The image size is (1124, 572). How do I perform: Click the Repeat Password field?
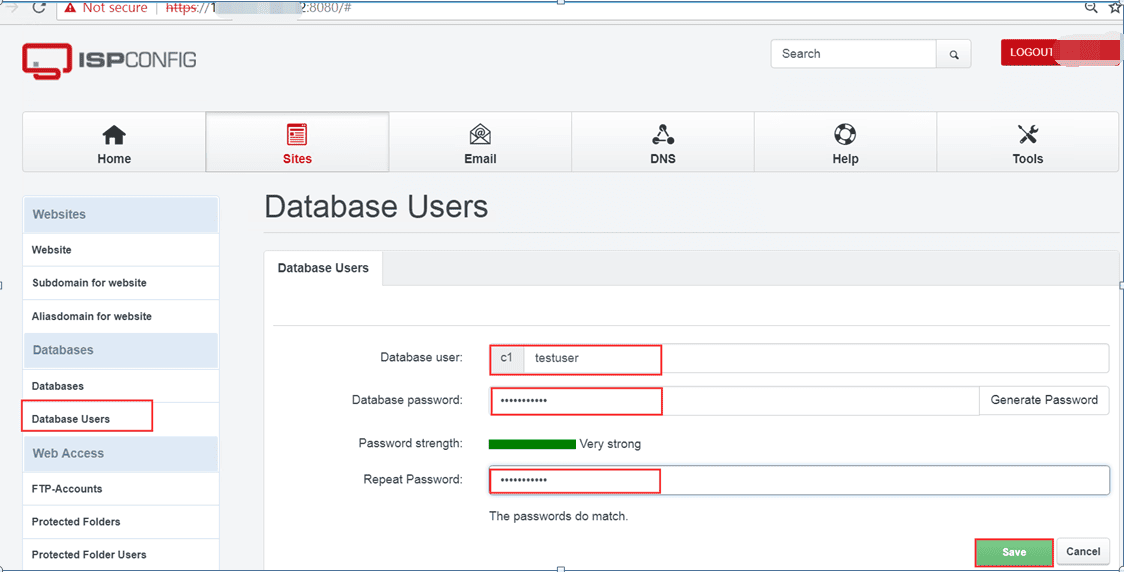tap(799, 480)
